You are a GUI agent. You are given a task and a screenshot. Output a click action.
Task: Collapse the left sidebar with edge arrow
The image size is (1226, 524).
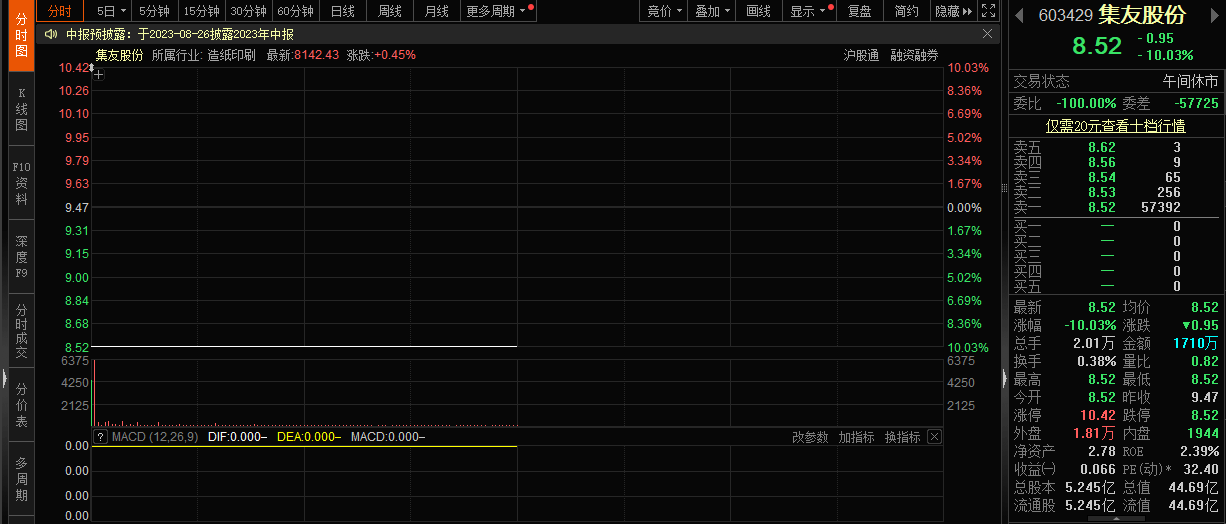click(x=4, y=378)
